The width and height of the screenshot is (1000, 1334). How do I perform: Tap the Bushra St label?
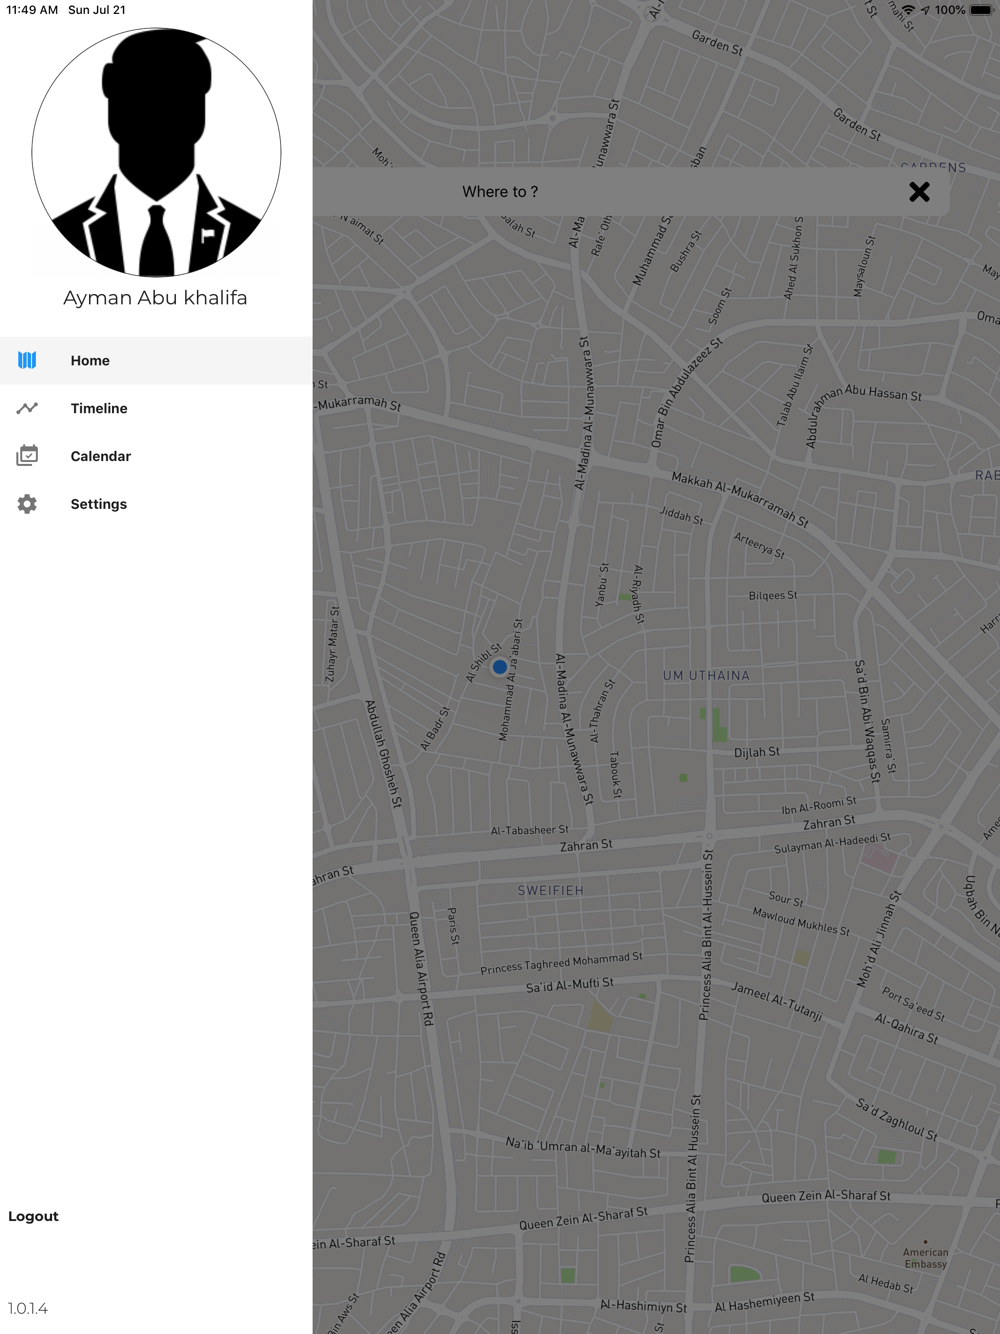[686, 251]
